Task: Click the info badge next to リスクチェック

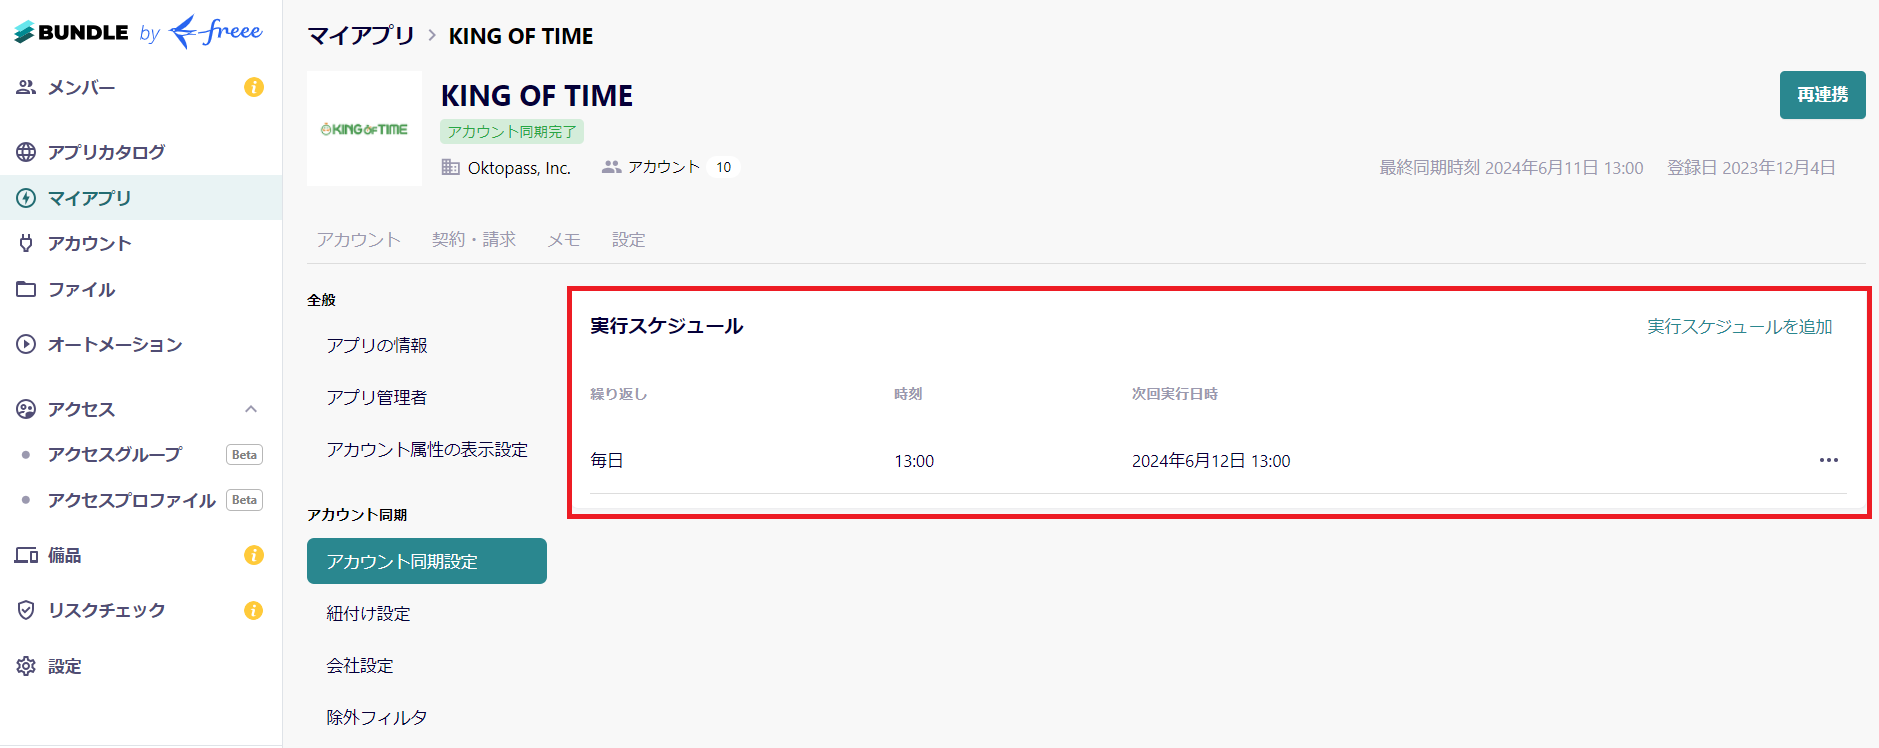Action: pos(254,610)
